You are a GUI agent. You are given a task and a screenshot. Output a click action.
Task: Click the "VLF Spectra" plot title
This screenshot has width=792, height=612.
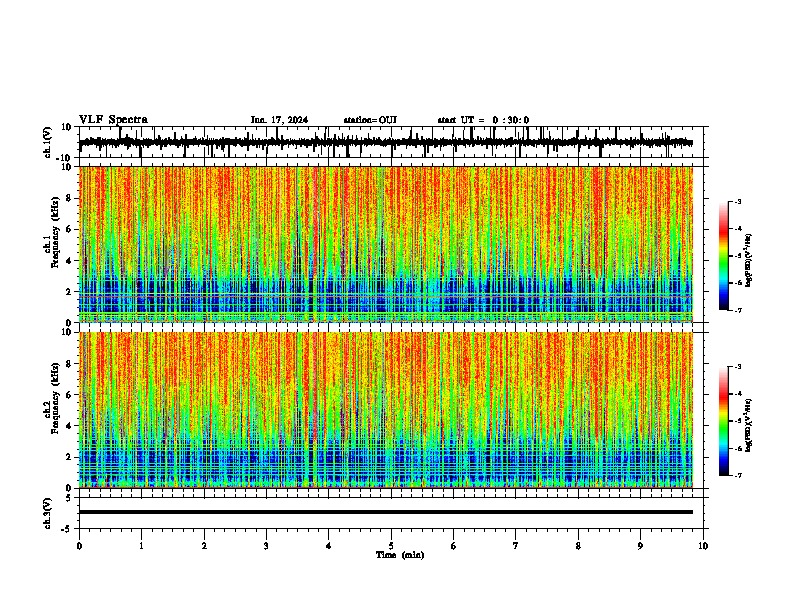[x=113, y=120]
